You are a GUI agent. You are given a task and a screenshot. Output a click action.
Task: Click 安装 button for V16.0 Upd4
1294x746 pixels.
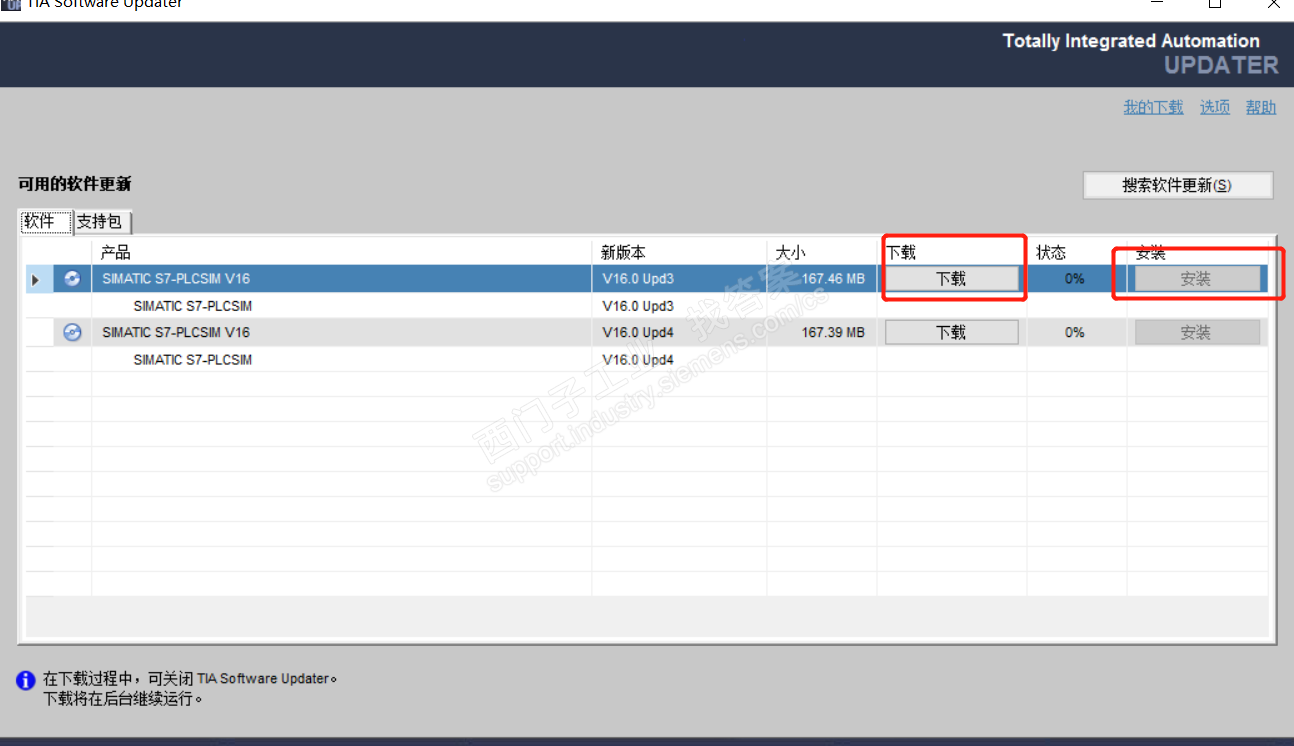click(x=1197, y=333)
